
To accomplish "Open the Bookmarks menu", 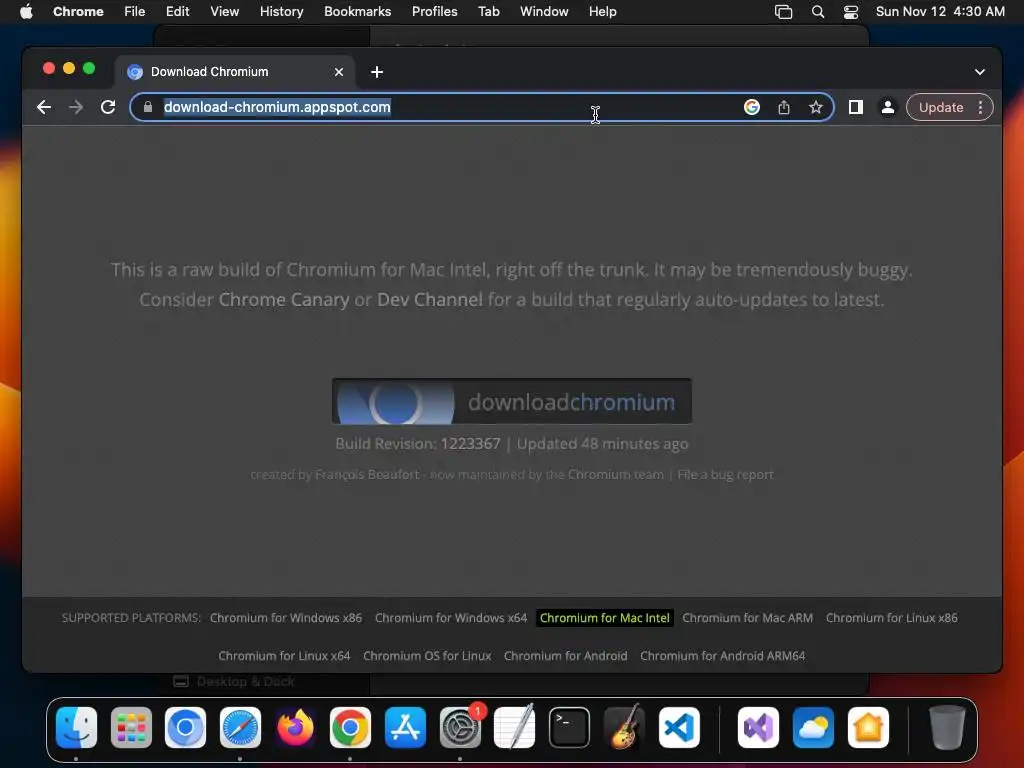I will (358, 12).
